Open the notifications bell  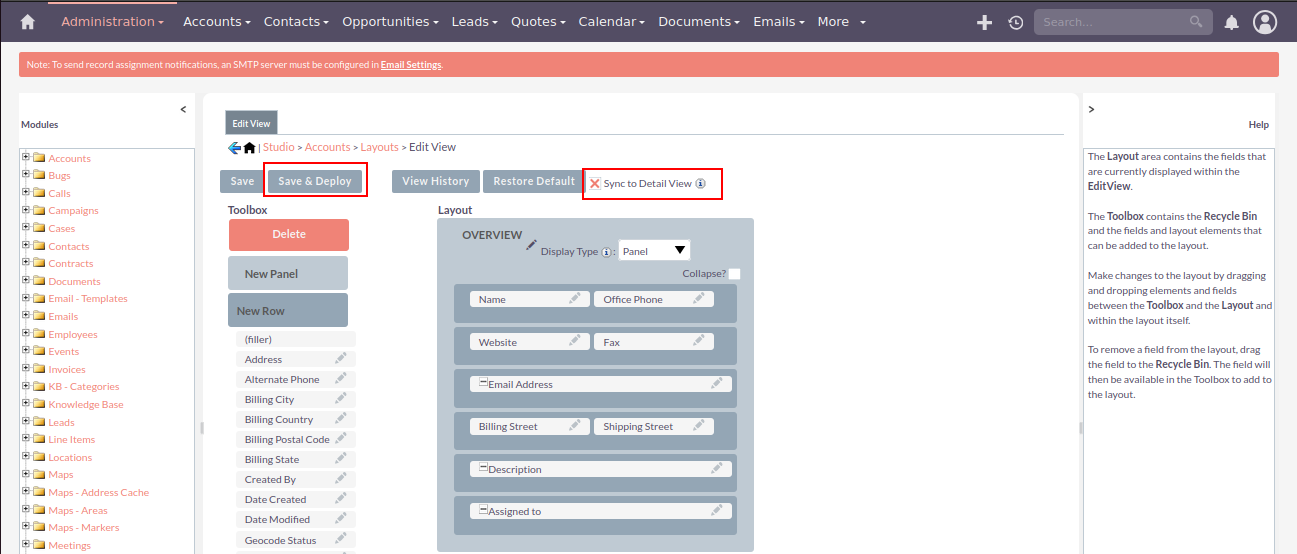pos(1232,22)
